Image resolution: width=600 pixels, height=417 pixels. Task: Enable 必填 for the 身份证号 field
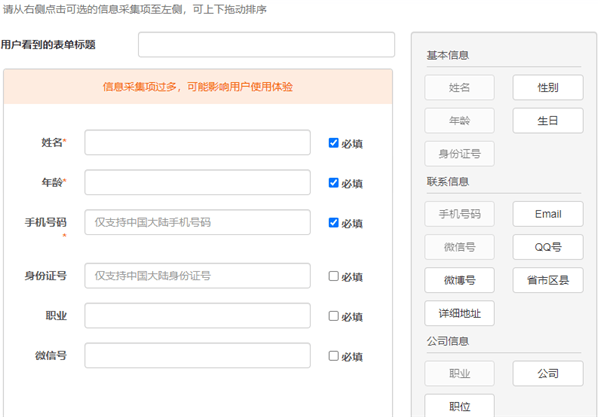[333, 276]
